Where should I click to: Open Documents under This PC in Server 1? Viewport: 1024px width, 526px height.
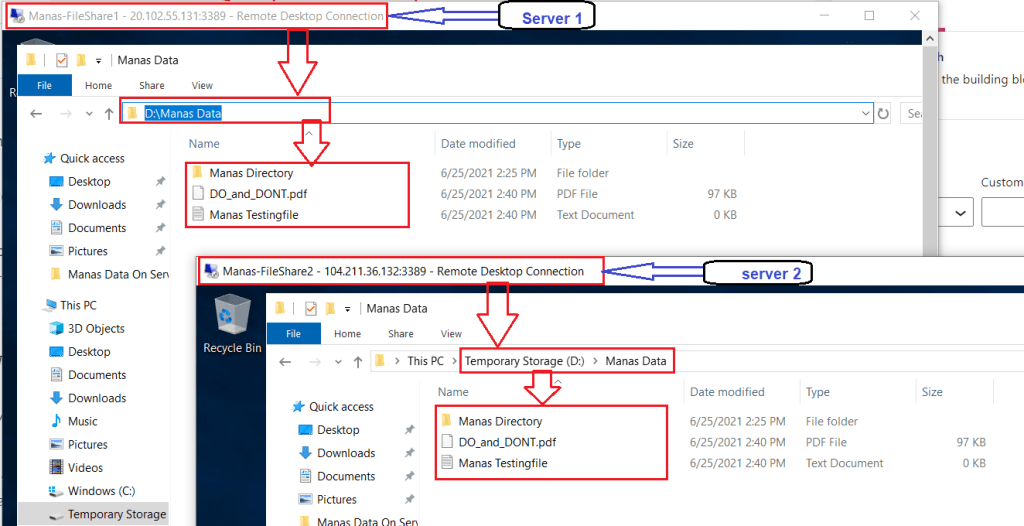tap(97, 374)
